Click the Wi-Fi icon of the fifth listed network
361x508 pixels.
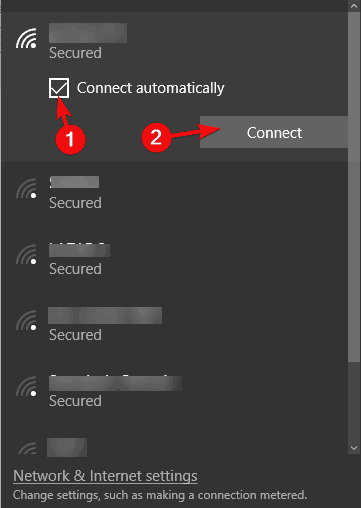tap(26, 387)
